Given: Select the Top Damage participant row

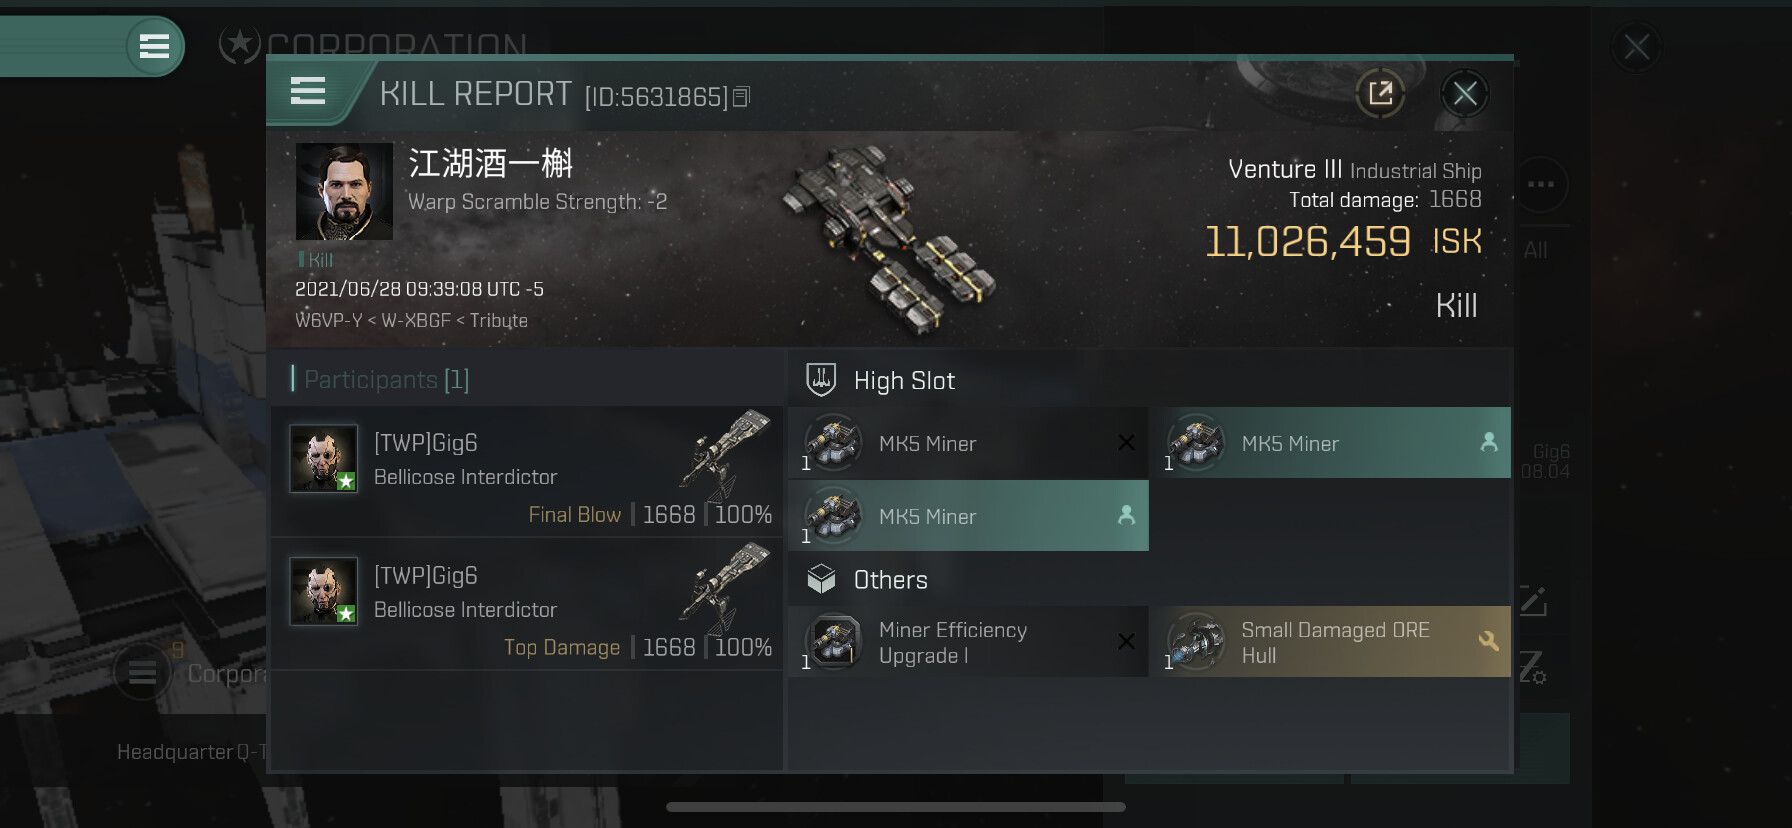Looking at the screenshot, I should click(x=527, y=603).
